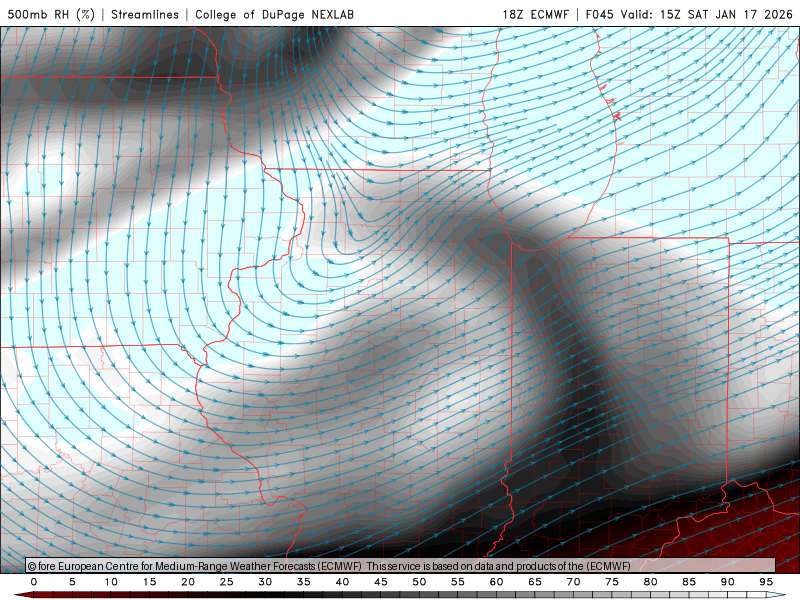Pick the "35" color scale label
Screen dimensions: 800x600
click(304, 582)
